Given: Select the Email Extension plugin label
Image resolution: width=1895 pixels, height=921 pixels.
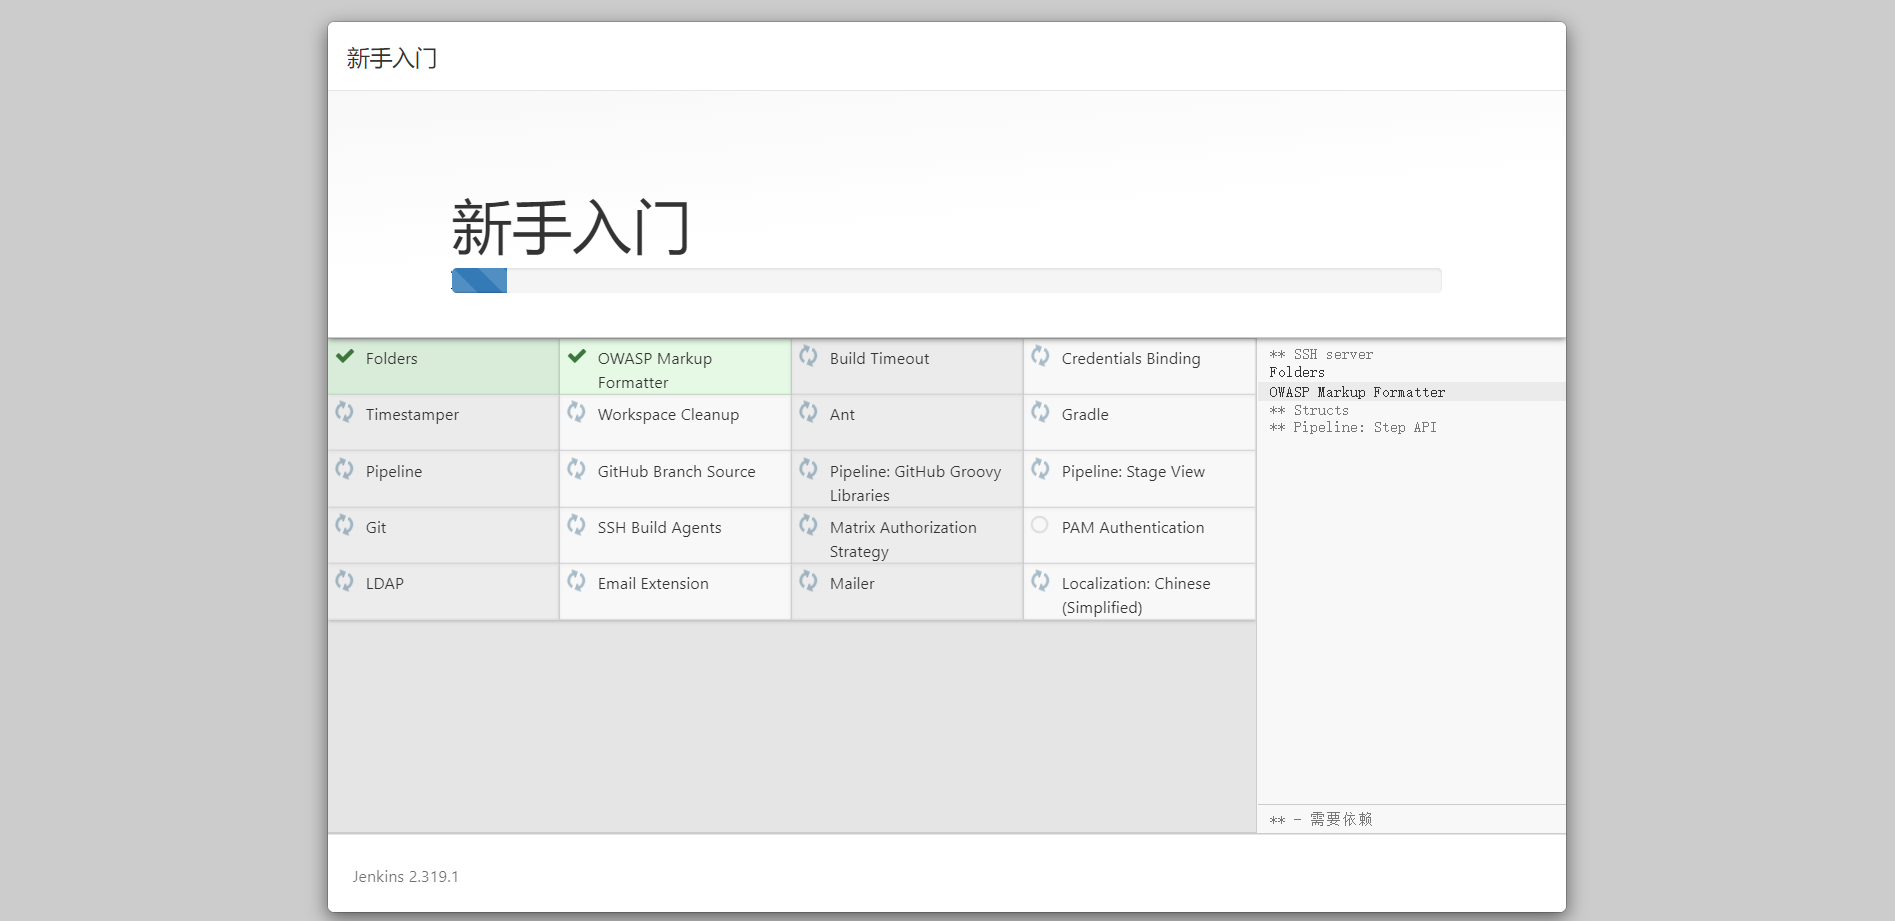Looking at the screenshot, I should click(653, 583).
